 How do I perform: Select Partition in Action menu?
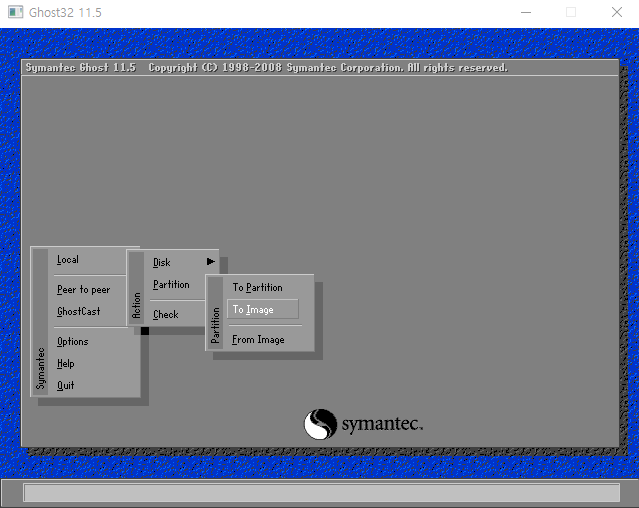coord(171,285)
